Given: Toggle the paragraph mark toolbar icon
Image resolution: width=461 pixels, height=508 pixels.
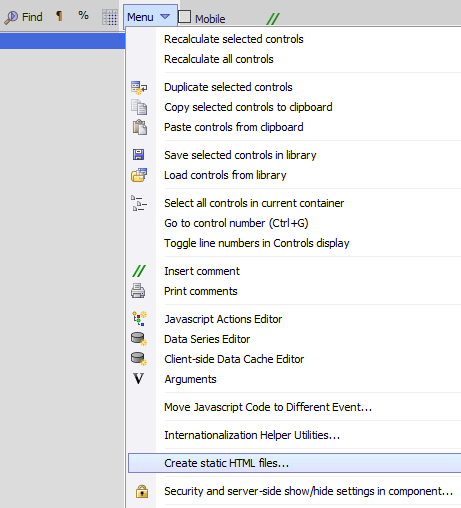Looking at the screenshot, I should click(59, 16).
